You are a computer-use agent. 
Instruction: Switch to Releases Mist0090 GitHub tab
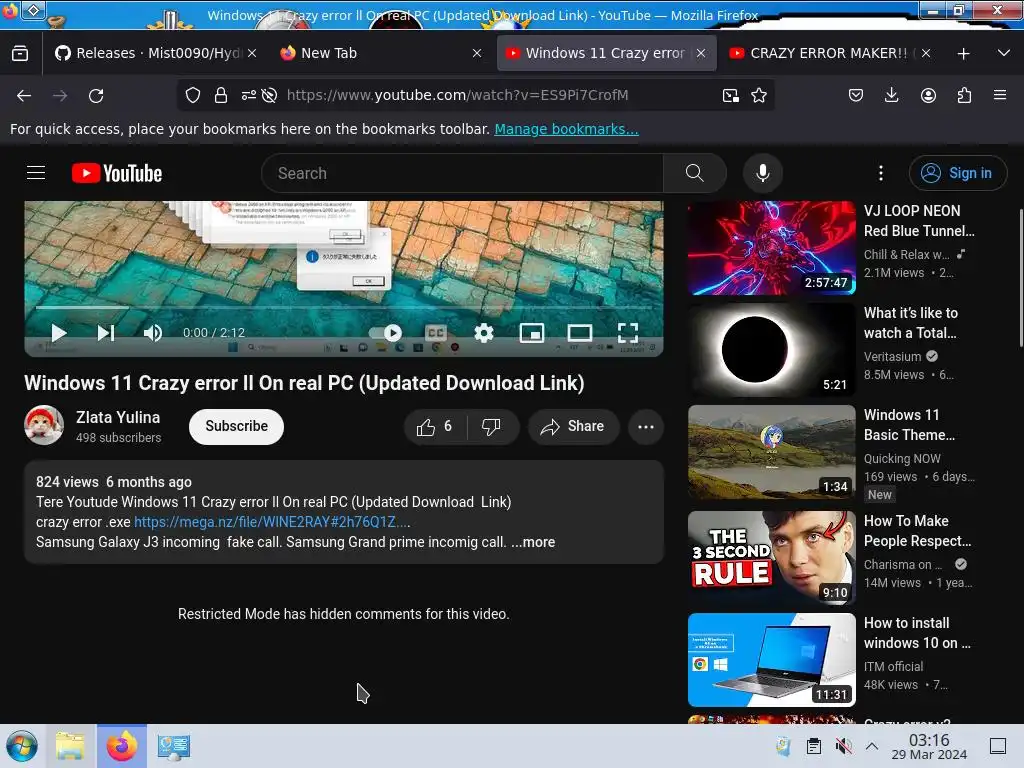pyautogui.click(x=151, y=53)
